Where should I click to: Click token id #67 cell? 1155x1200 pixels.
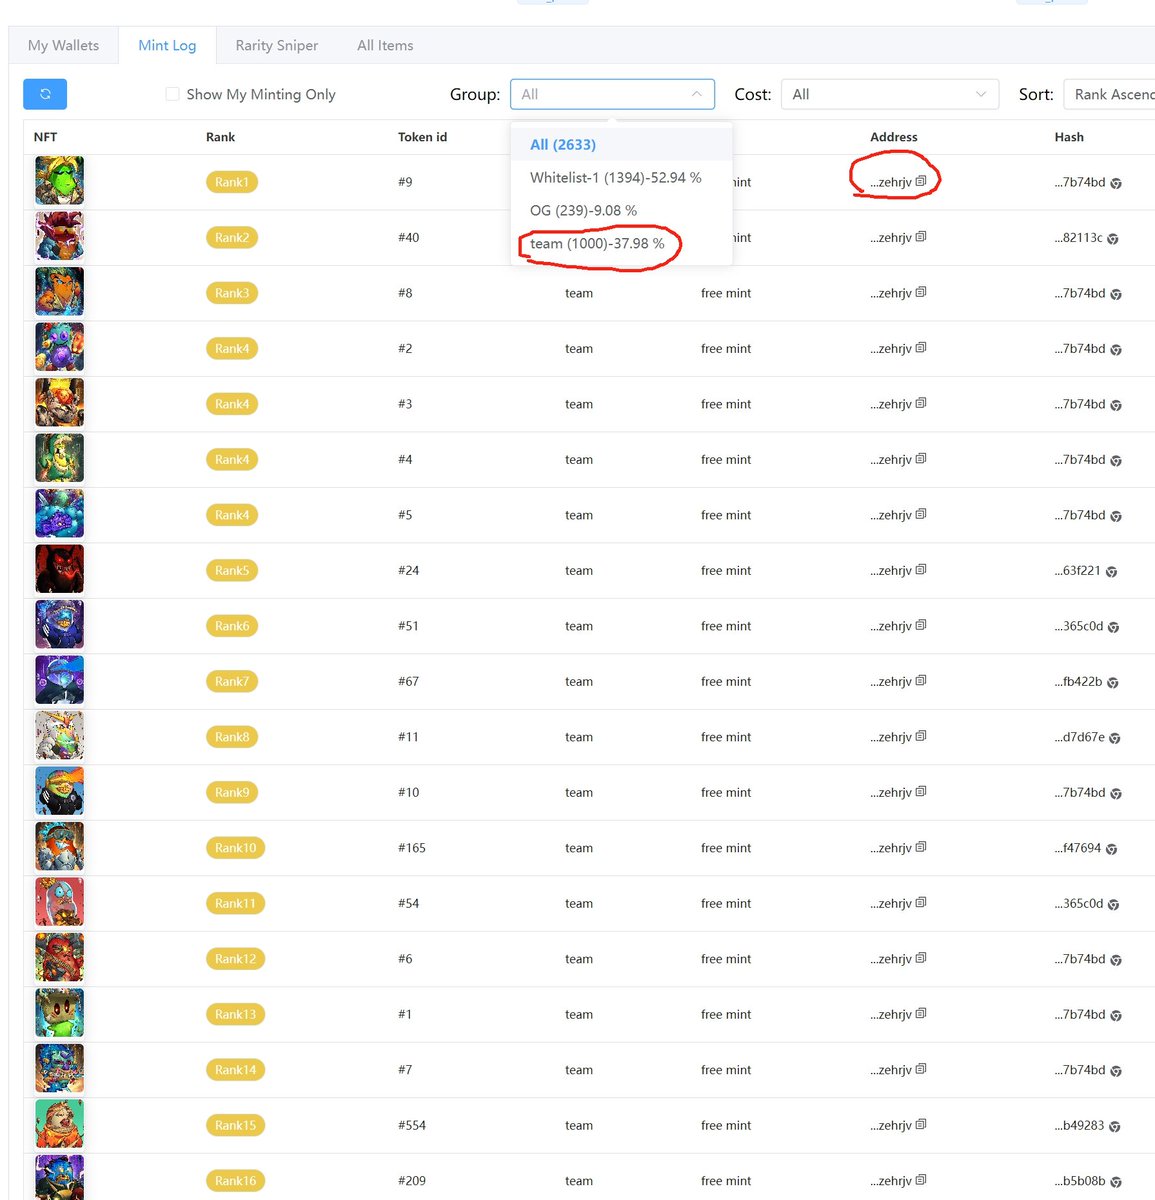408,681
